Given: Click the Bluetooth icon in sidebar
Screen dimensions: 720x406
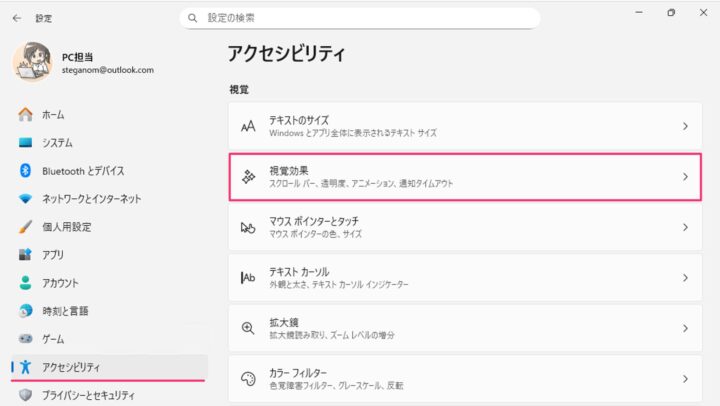Looking at the screenshot, I should click(26, 171).
